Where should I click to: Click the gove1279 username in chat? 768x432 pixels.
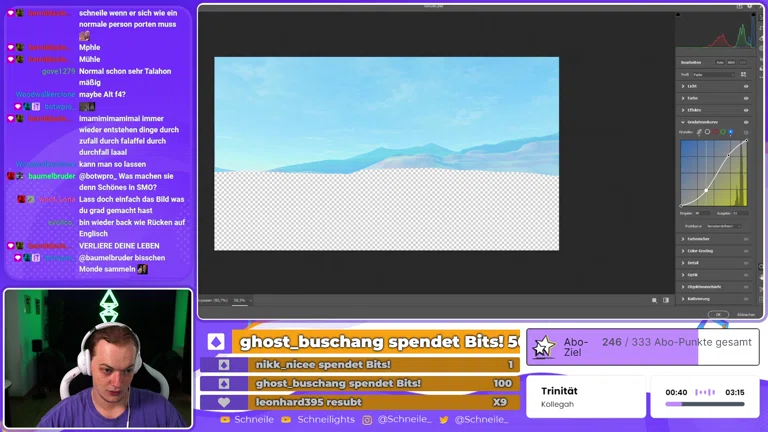point(58,72)
